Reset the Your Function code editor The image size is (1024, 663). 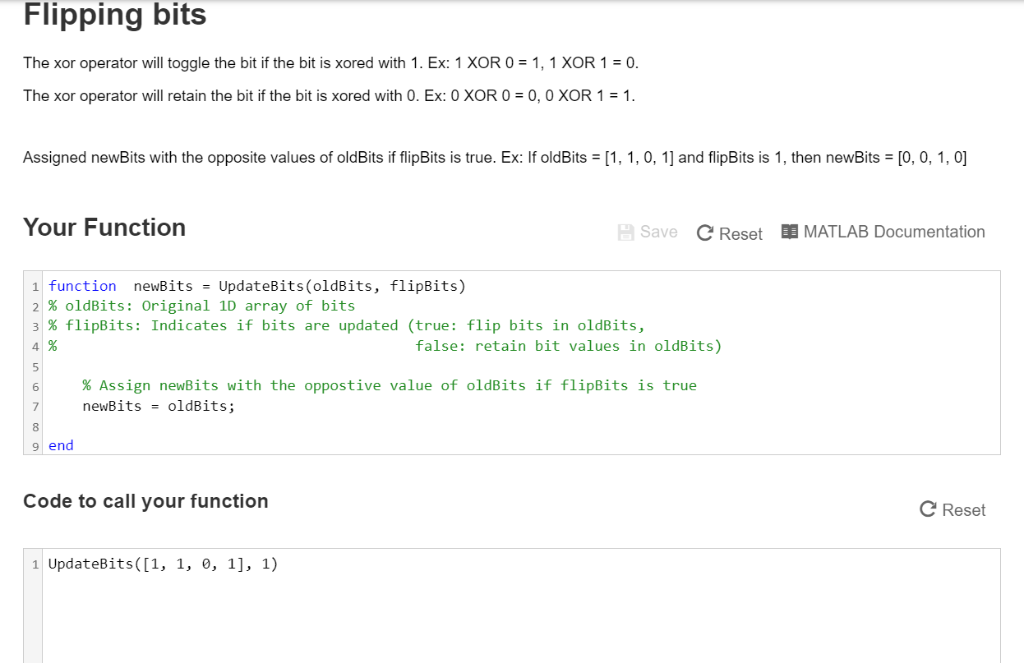tap(729, 234)
